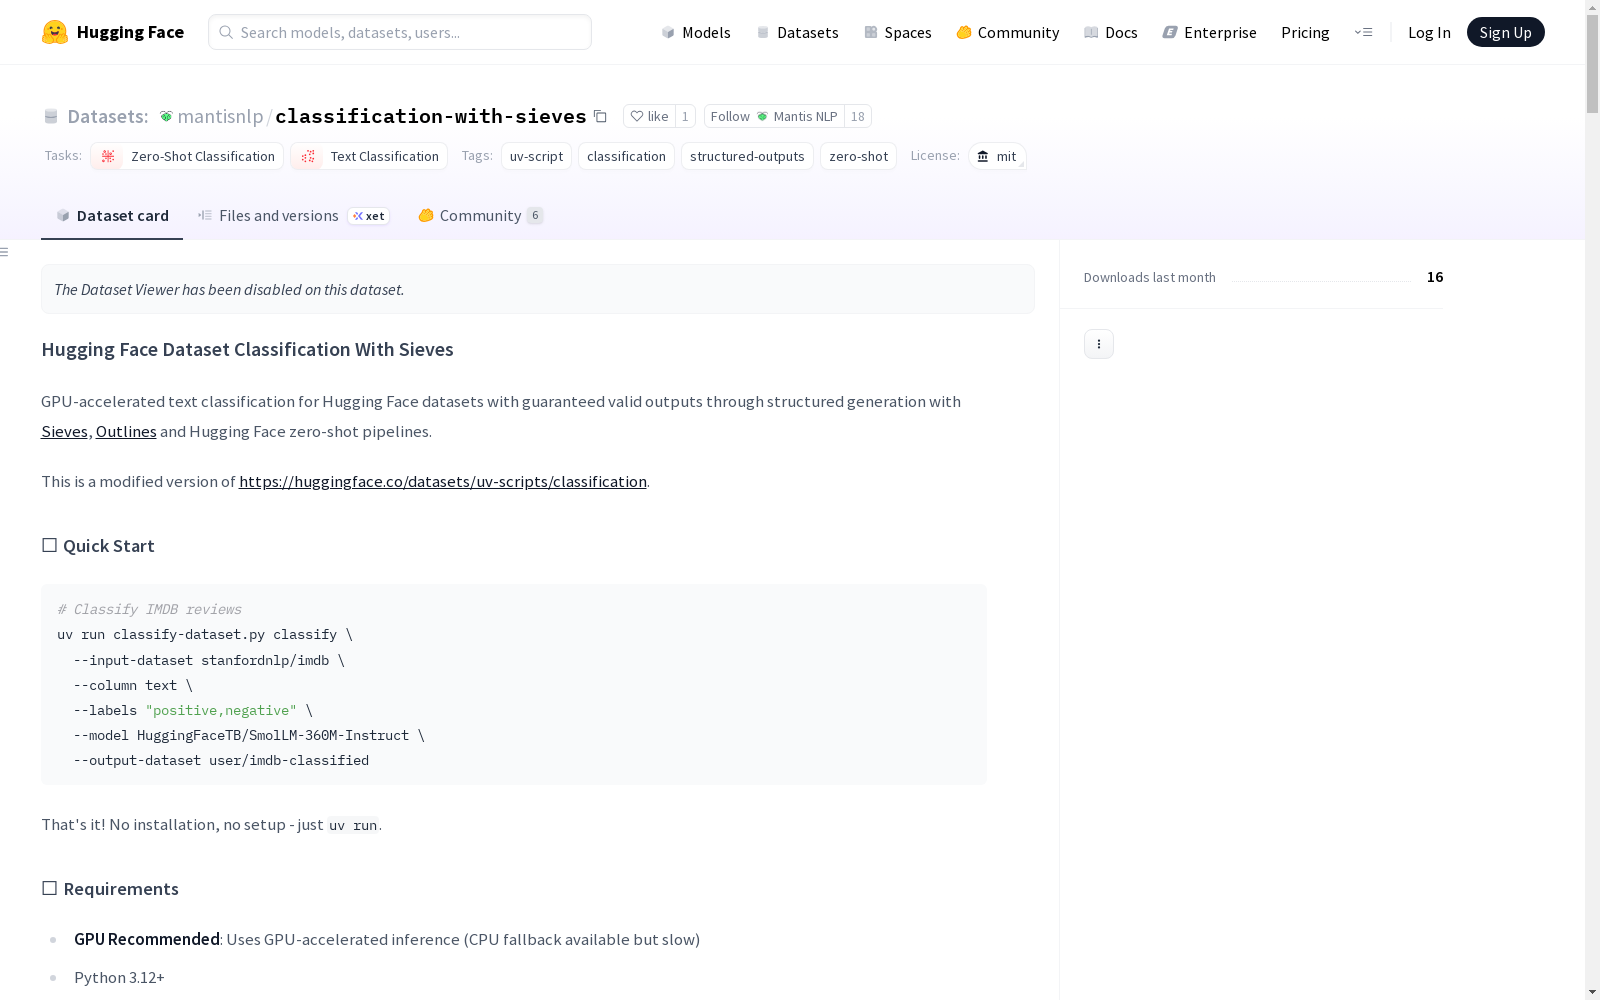The height and width of the screenshot is (1000, 1600).
Task: Go to the Pricing page
Action: click(x=1305, y=32)
